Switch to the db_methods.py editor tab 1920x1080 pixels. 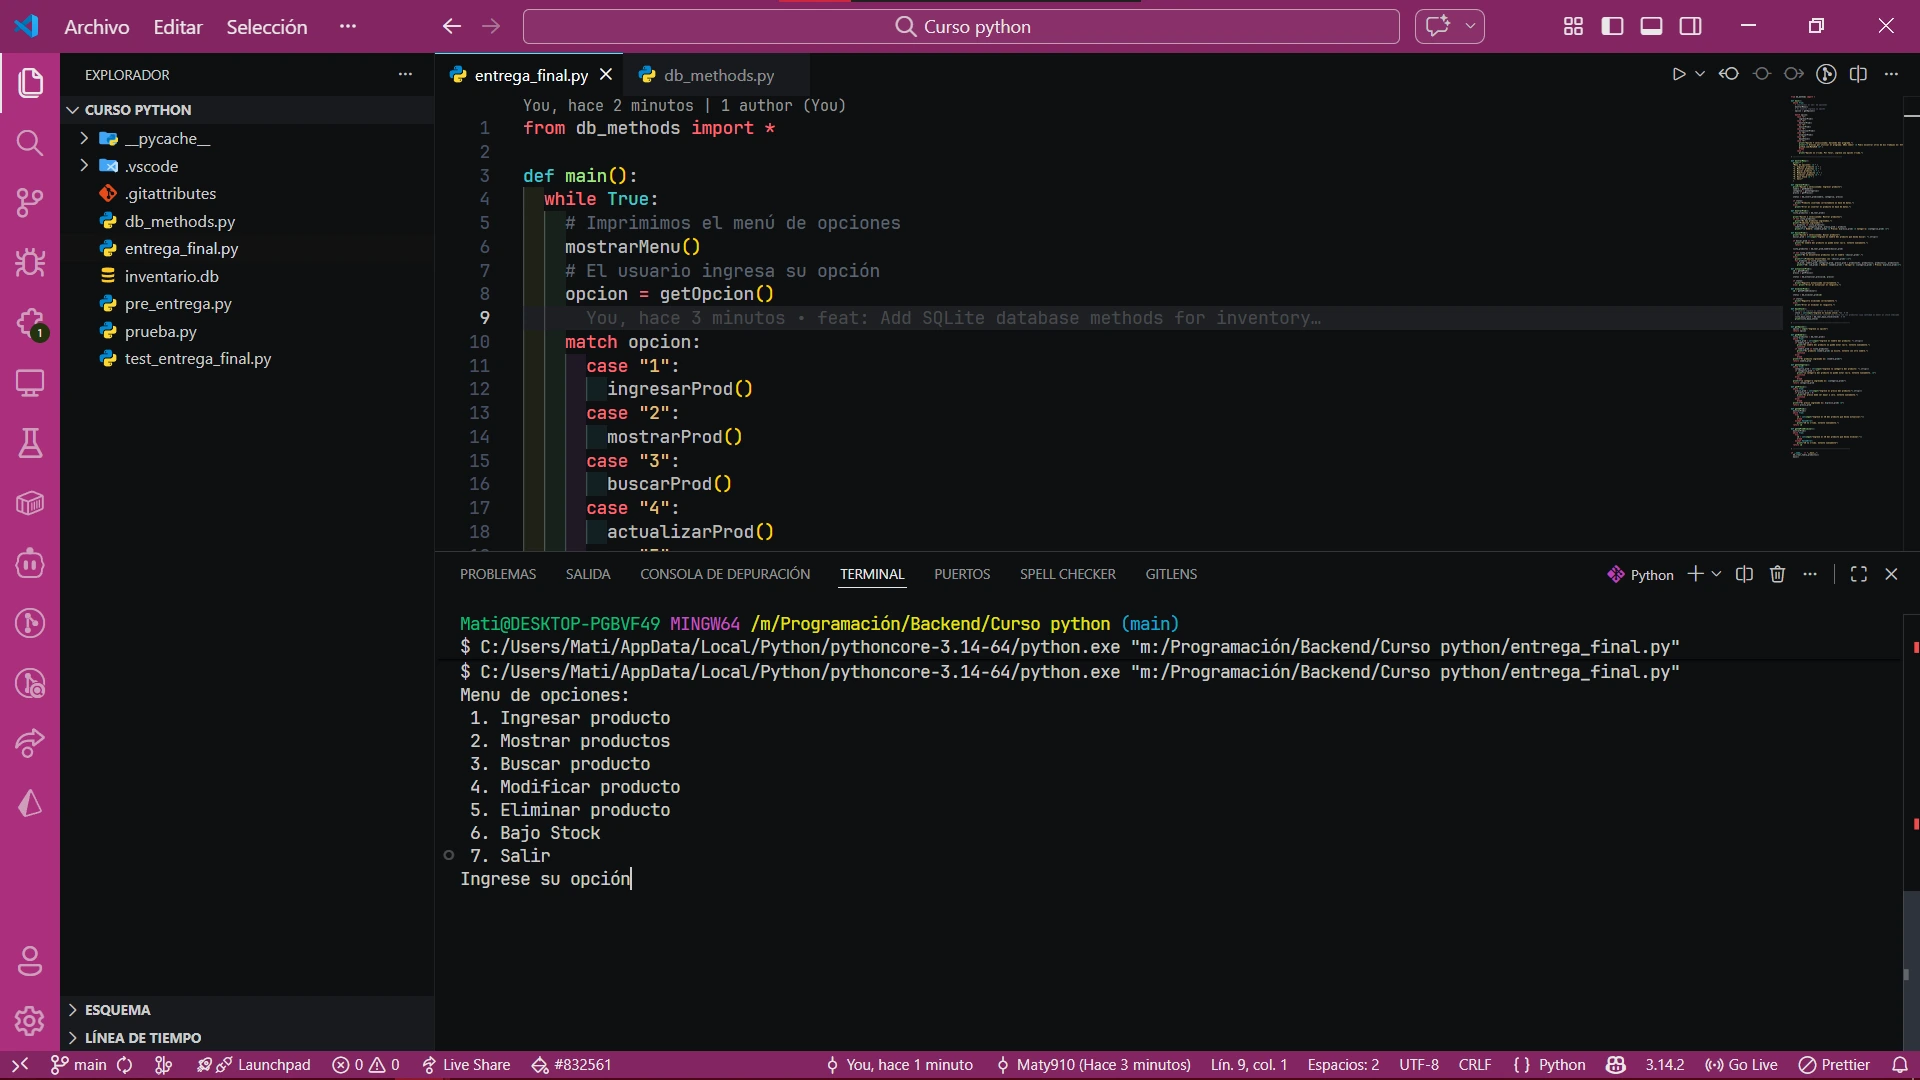click(x=718, y=75)
